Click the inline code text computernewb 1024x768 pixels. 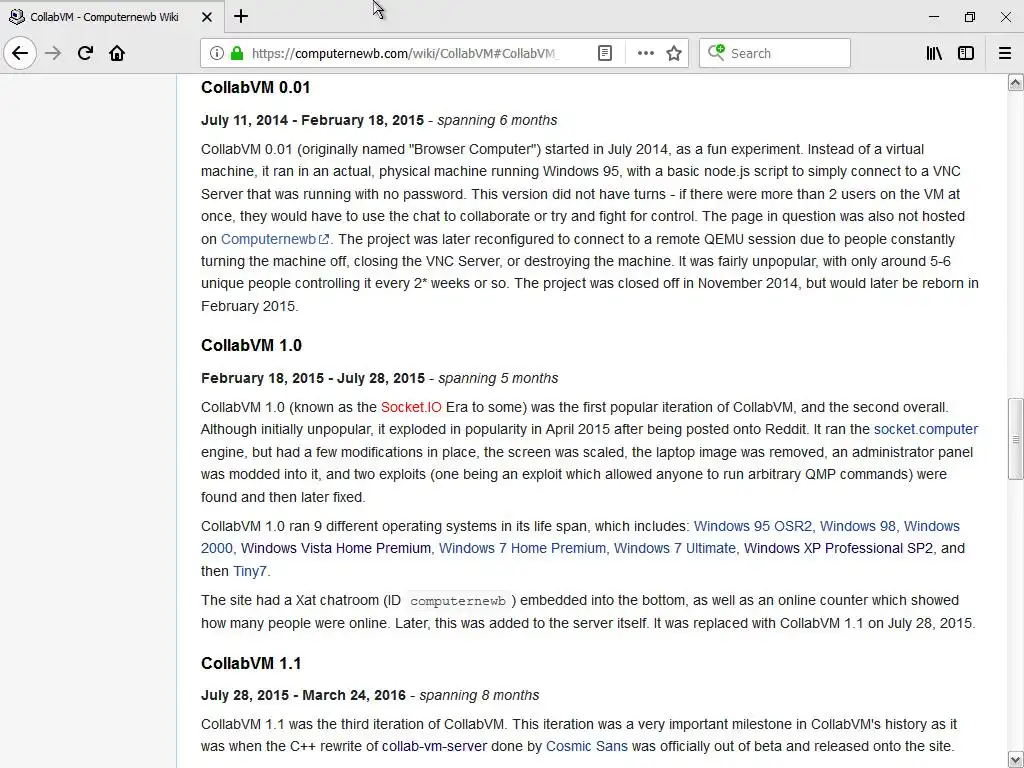coord(458,601)
